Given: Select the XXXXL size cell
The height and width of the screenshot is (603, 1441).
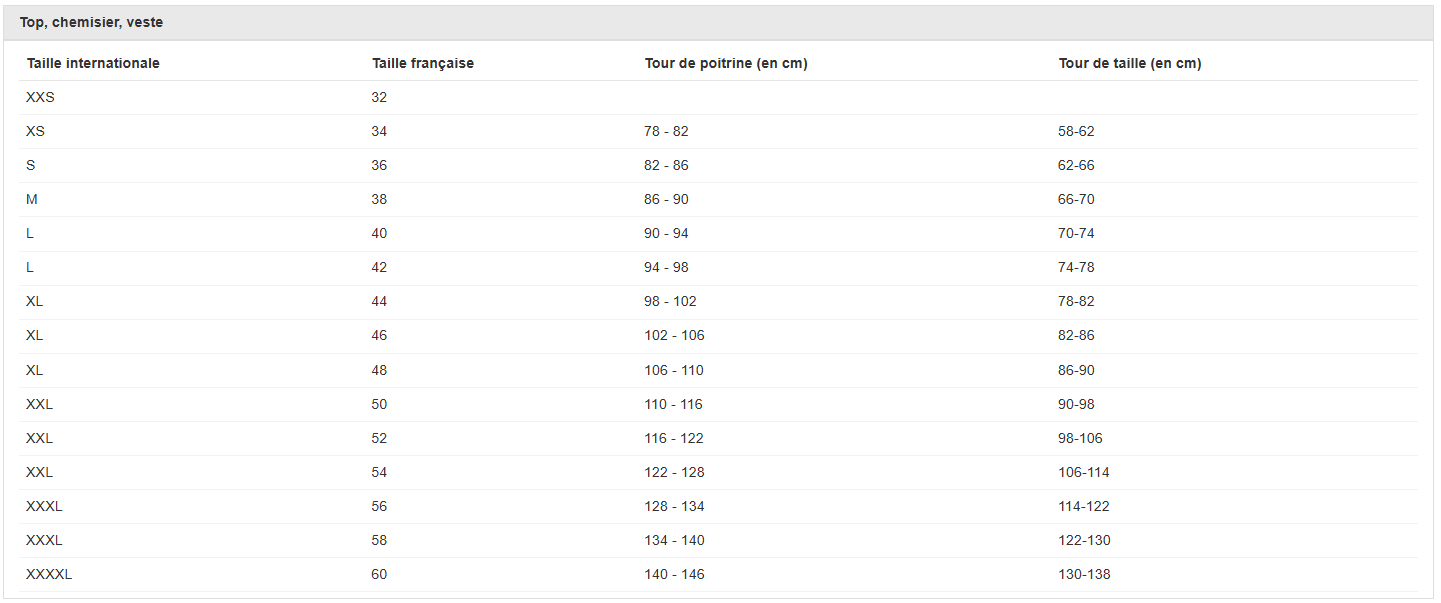Looking at the screenshot, I should pyautogui.click(x=49, y=574).
